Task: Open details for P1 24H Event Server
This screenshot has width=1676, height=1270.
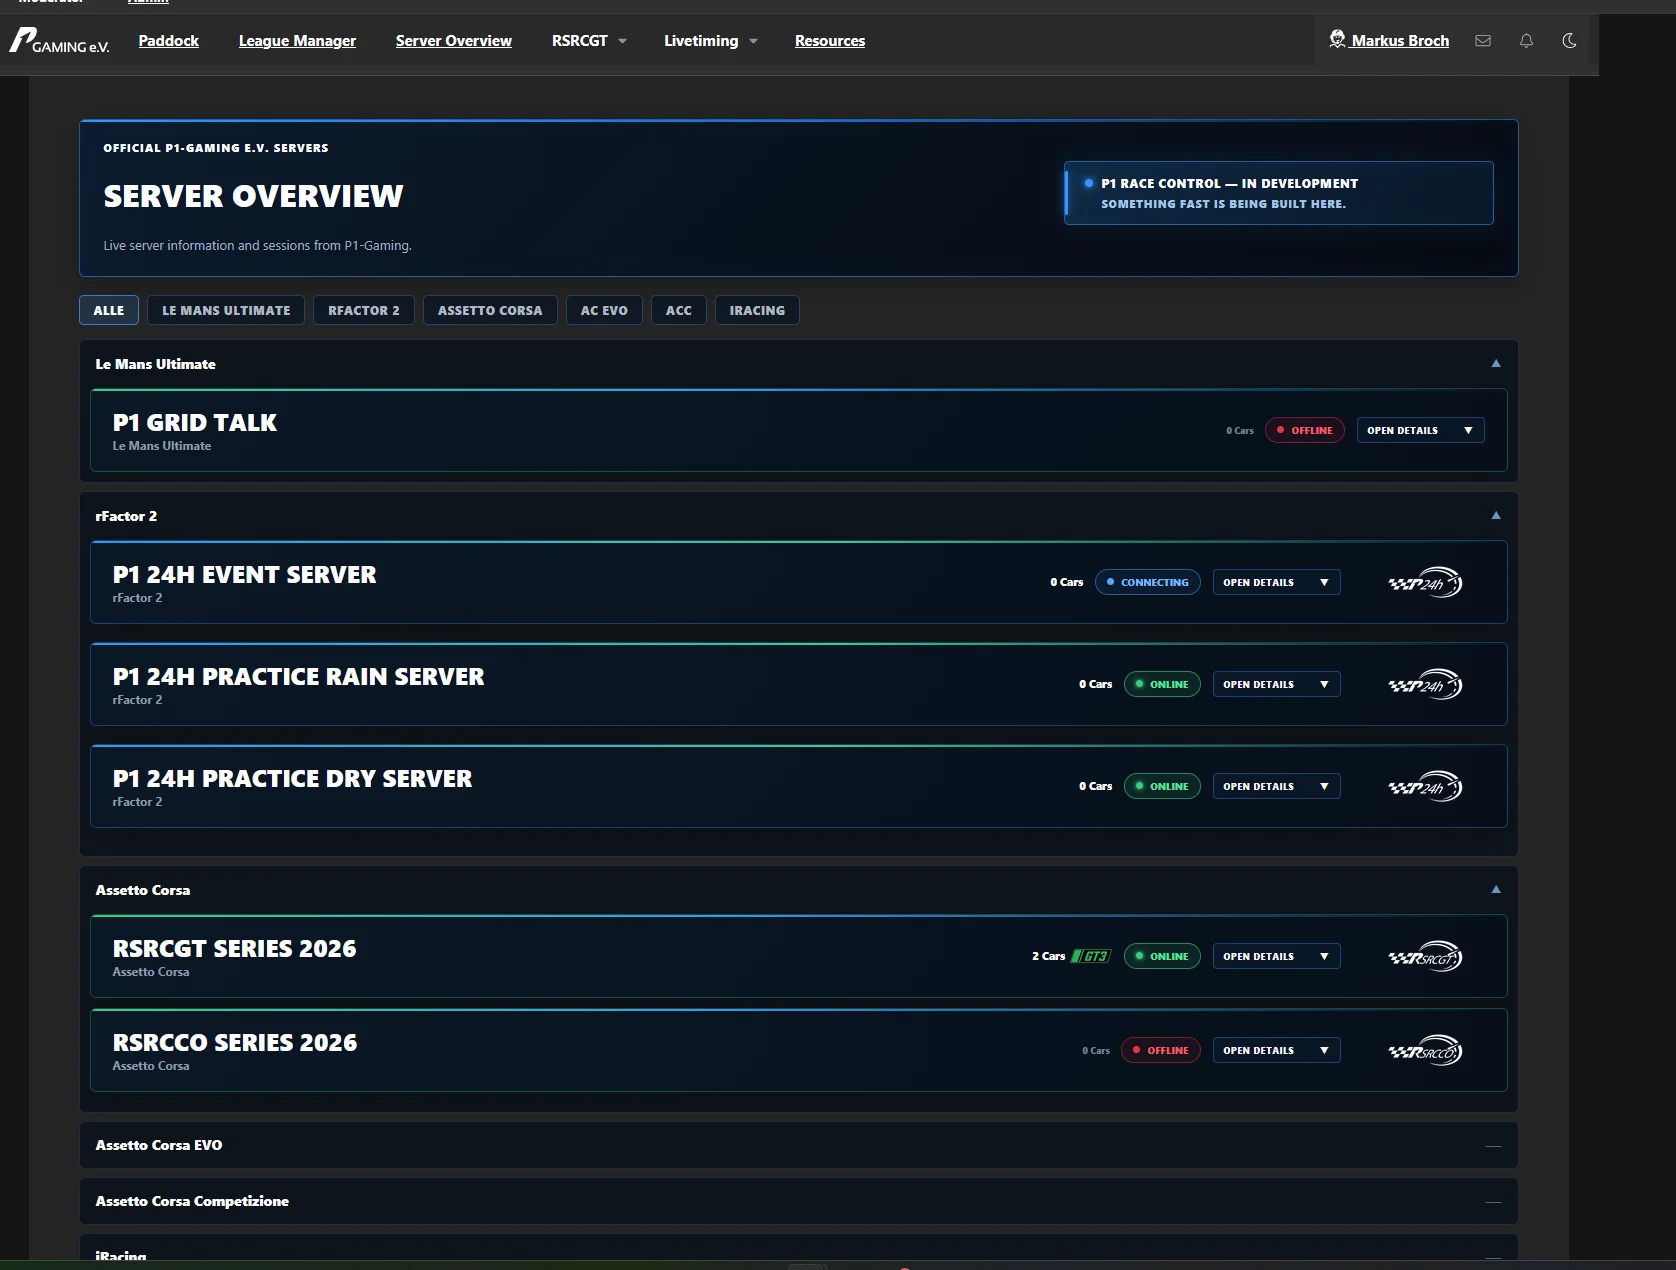Action: (x=1276, y=582)
